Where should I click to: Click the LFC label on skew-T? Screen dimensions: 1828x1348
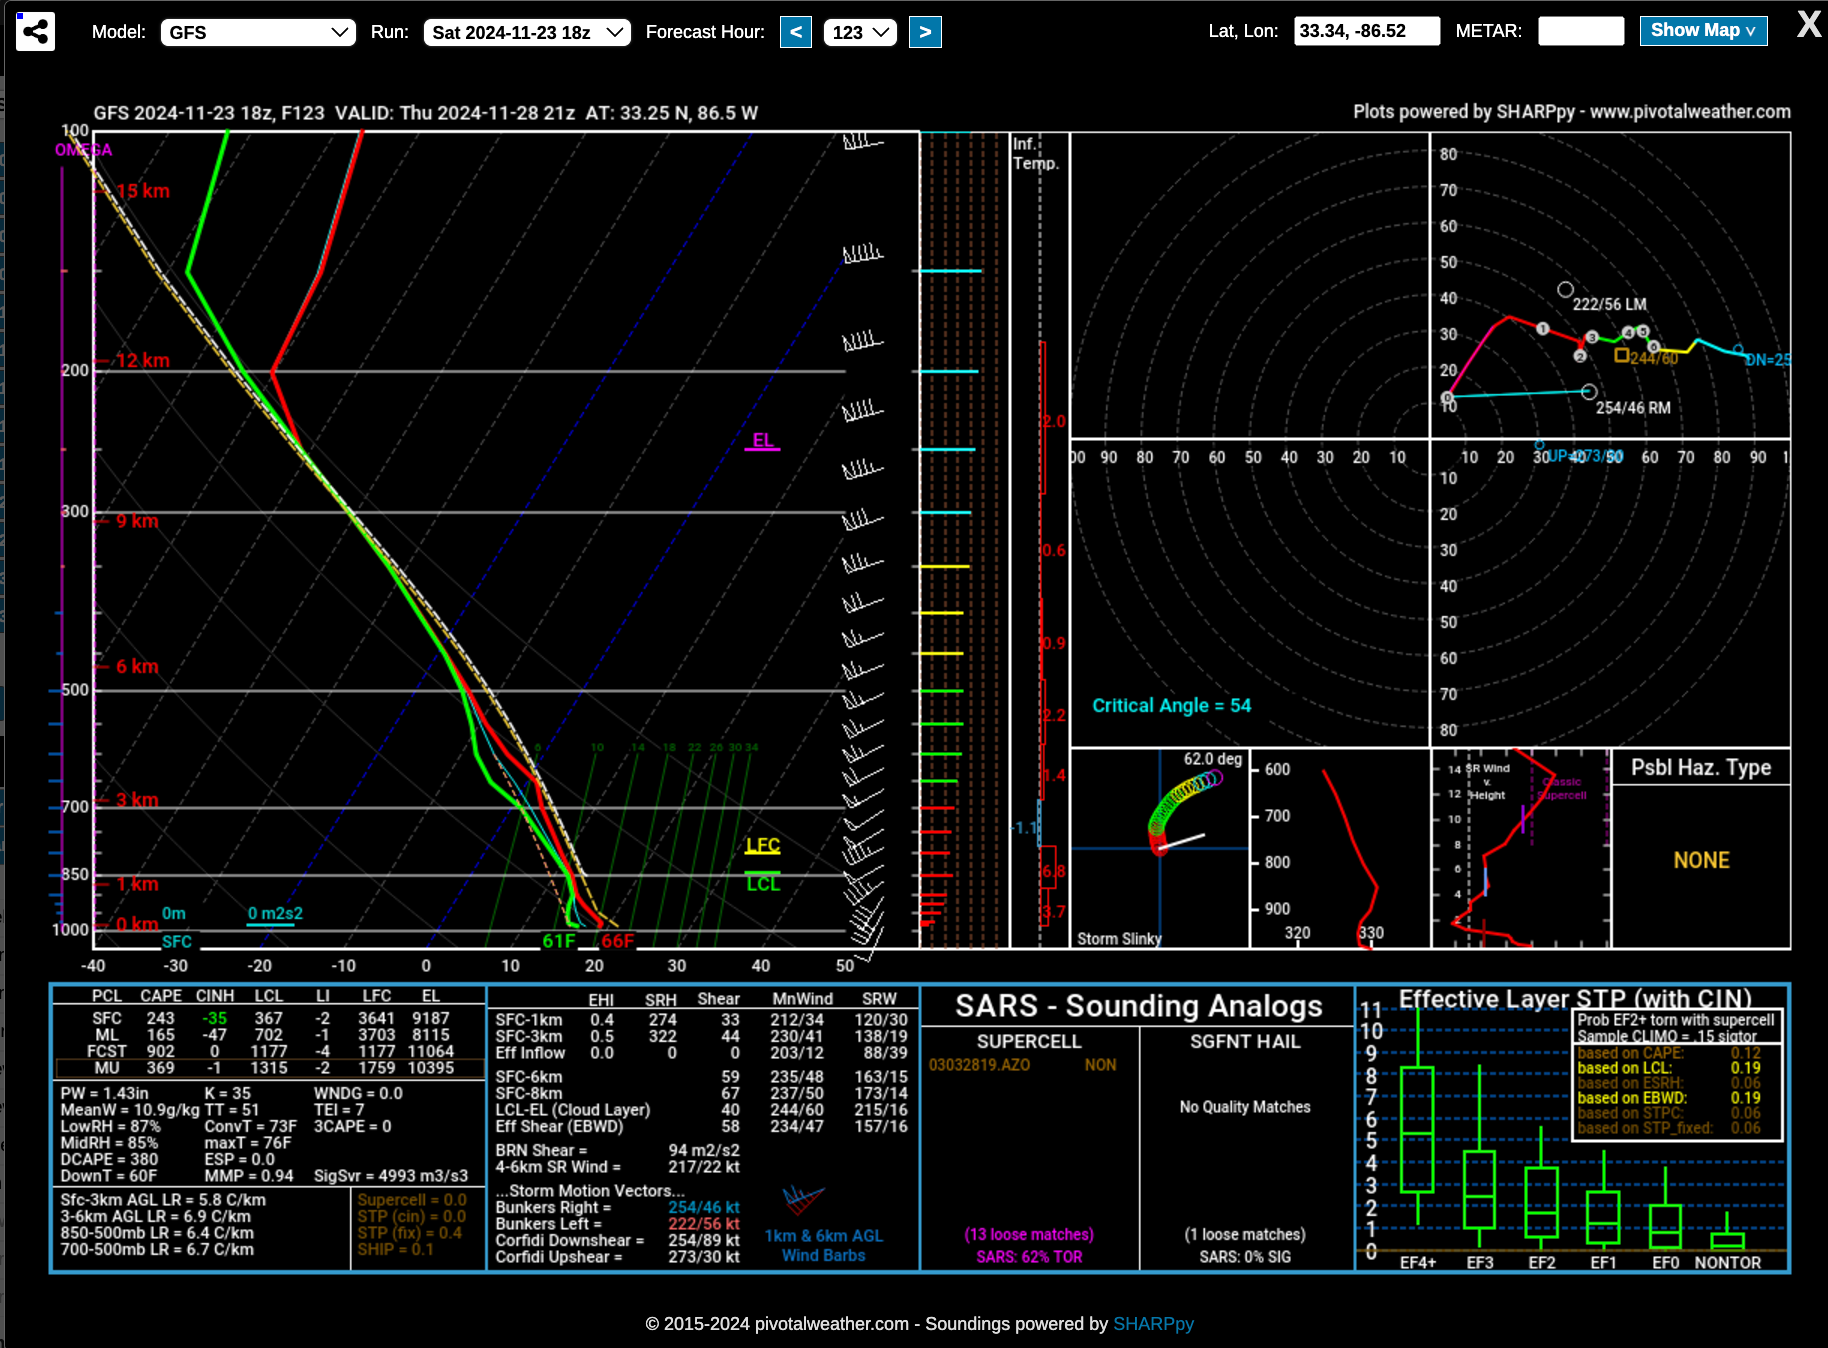click(762, 846)
